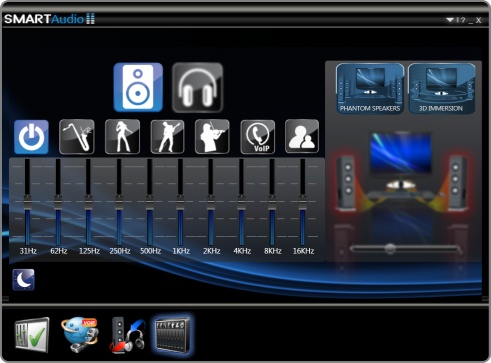Open the VoIP globe settings tab
Screen dimensions: 491x363
pos(79,335)
